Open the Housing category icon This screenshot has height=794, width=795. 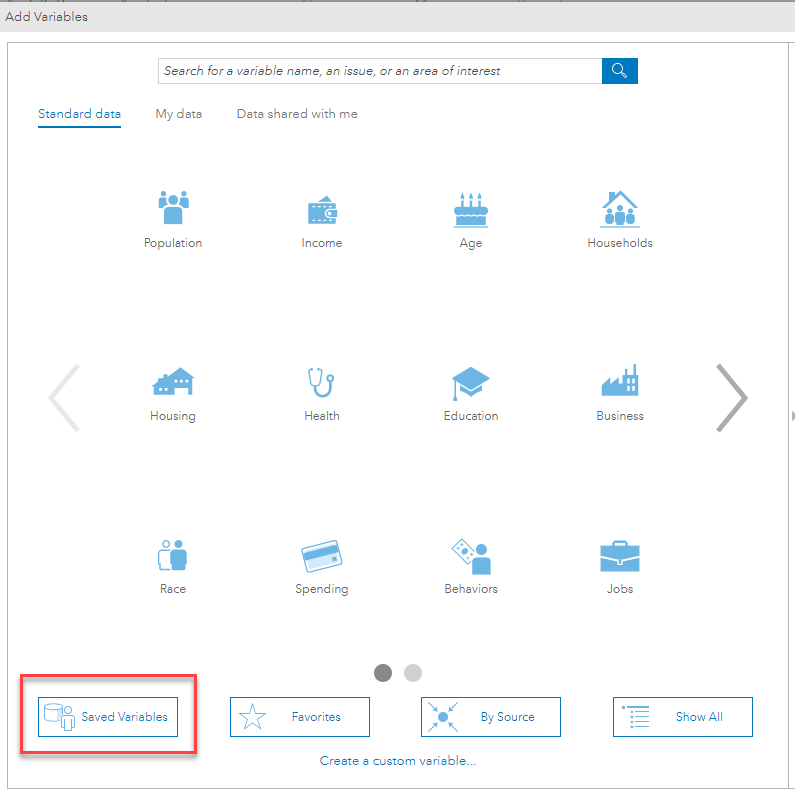173,381
